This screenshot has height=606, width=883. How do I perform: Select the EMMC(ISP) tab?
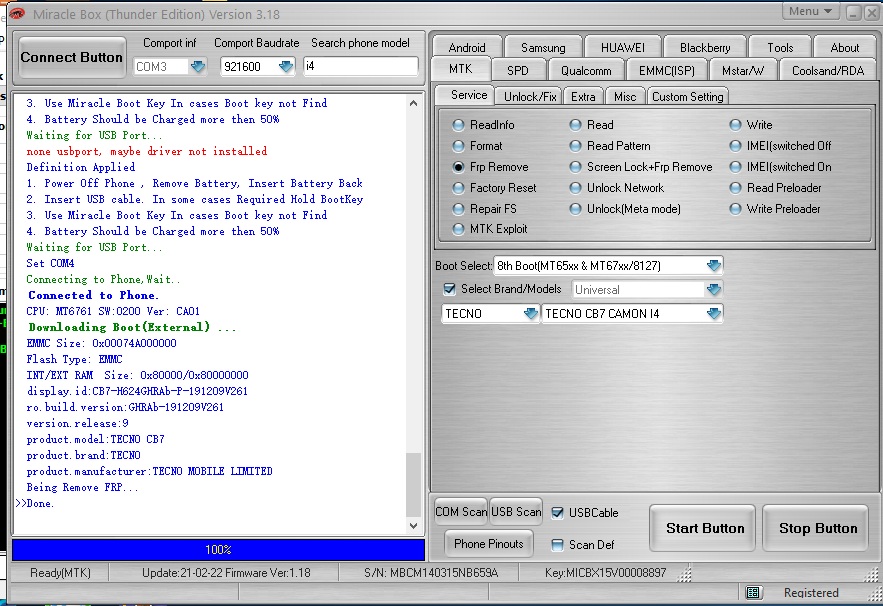click(x=666, y=71)
